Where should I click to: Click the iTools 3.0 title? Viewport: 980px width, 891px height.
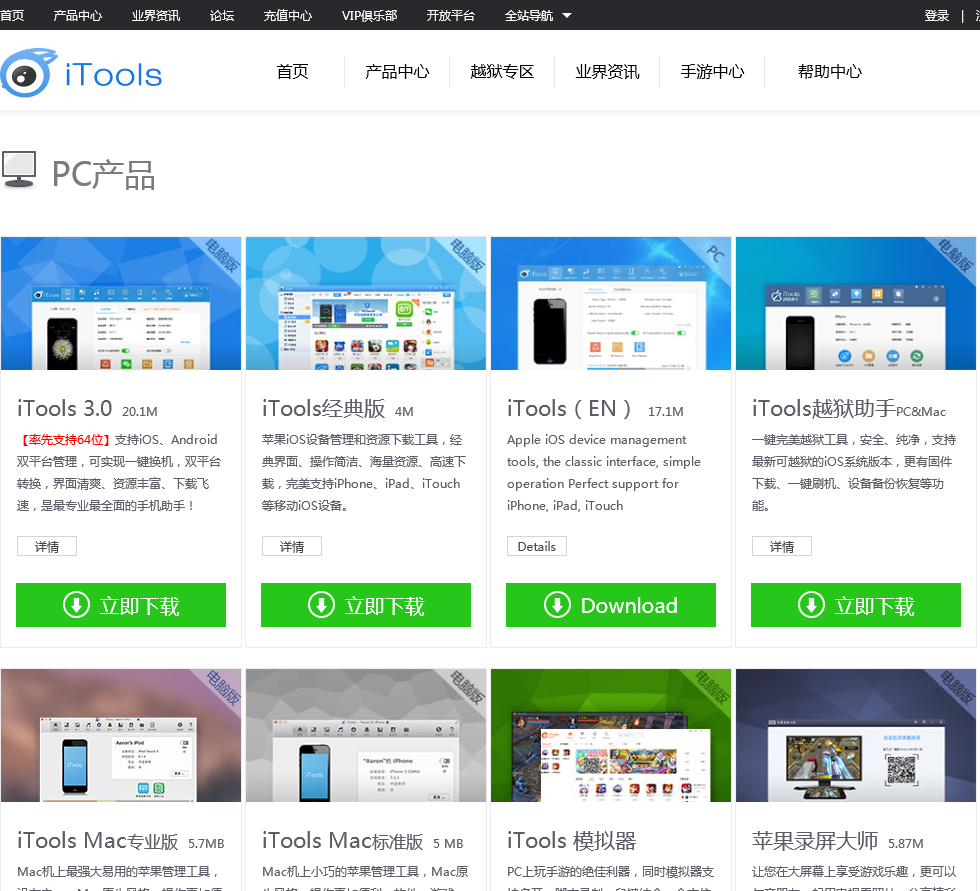[64, 409]
